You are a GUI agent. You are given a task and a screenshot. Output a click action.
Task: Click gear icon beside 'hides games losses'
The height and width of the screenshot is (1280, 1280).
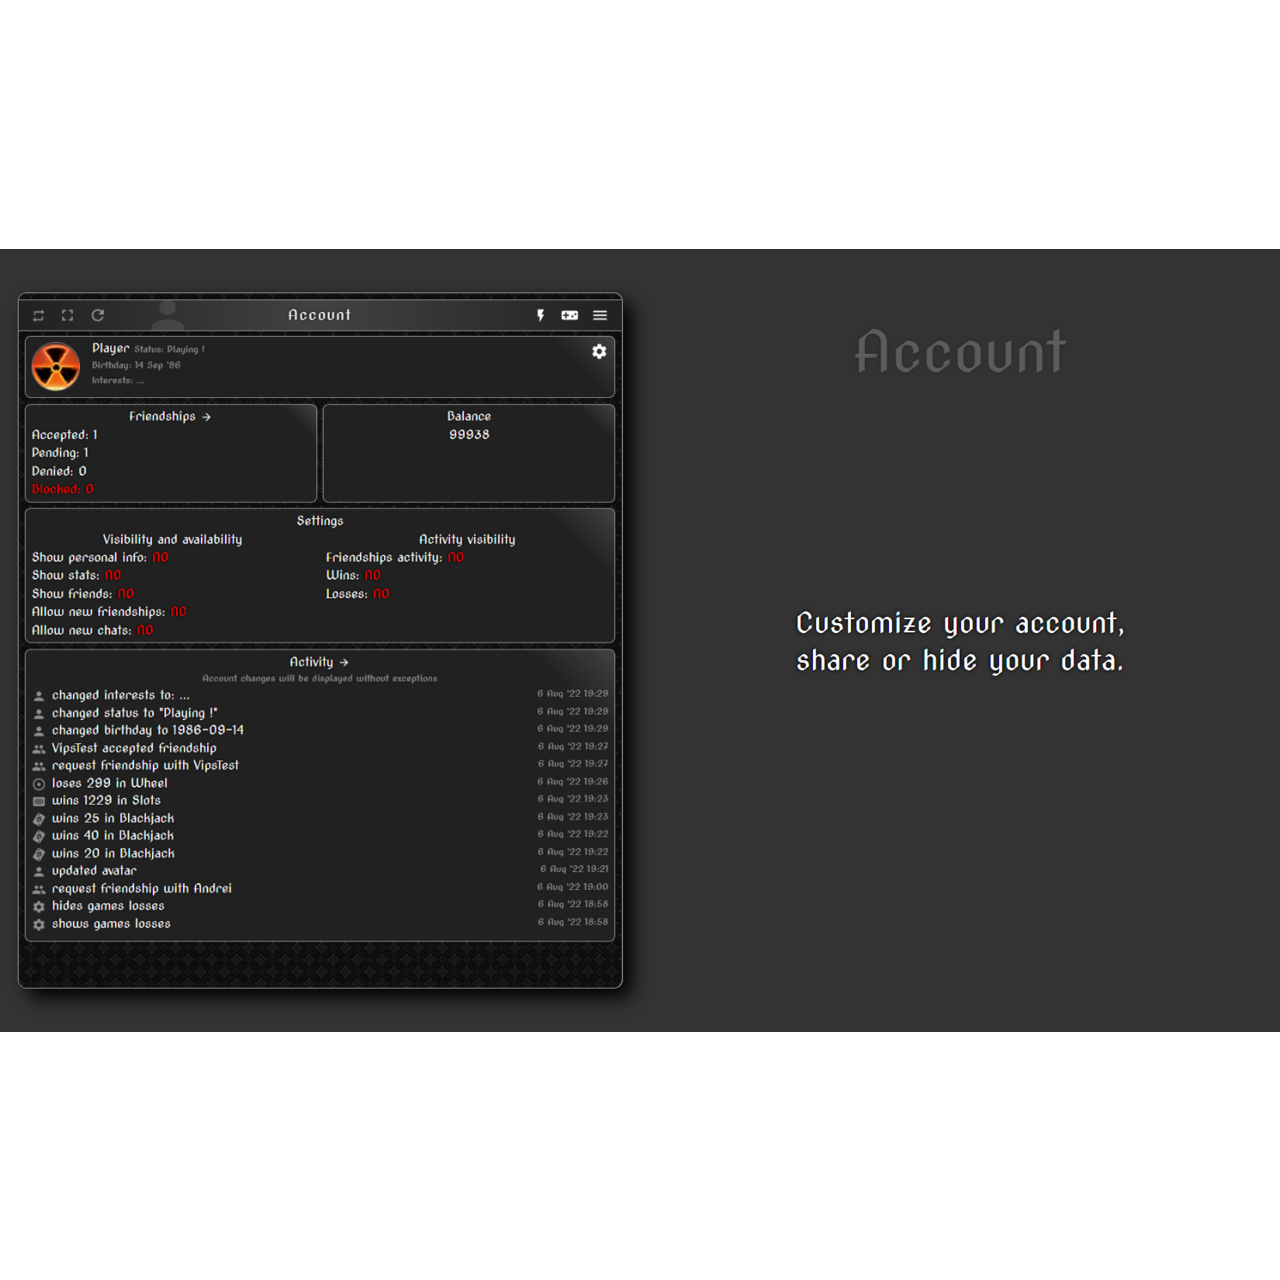(x=39, y=907)
